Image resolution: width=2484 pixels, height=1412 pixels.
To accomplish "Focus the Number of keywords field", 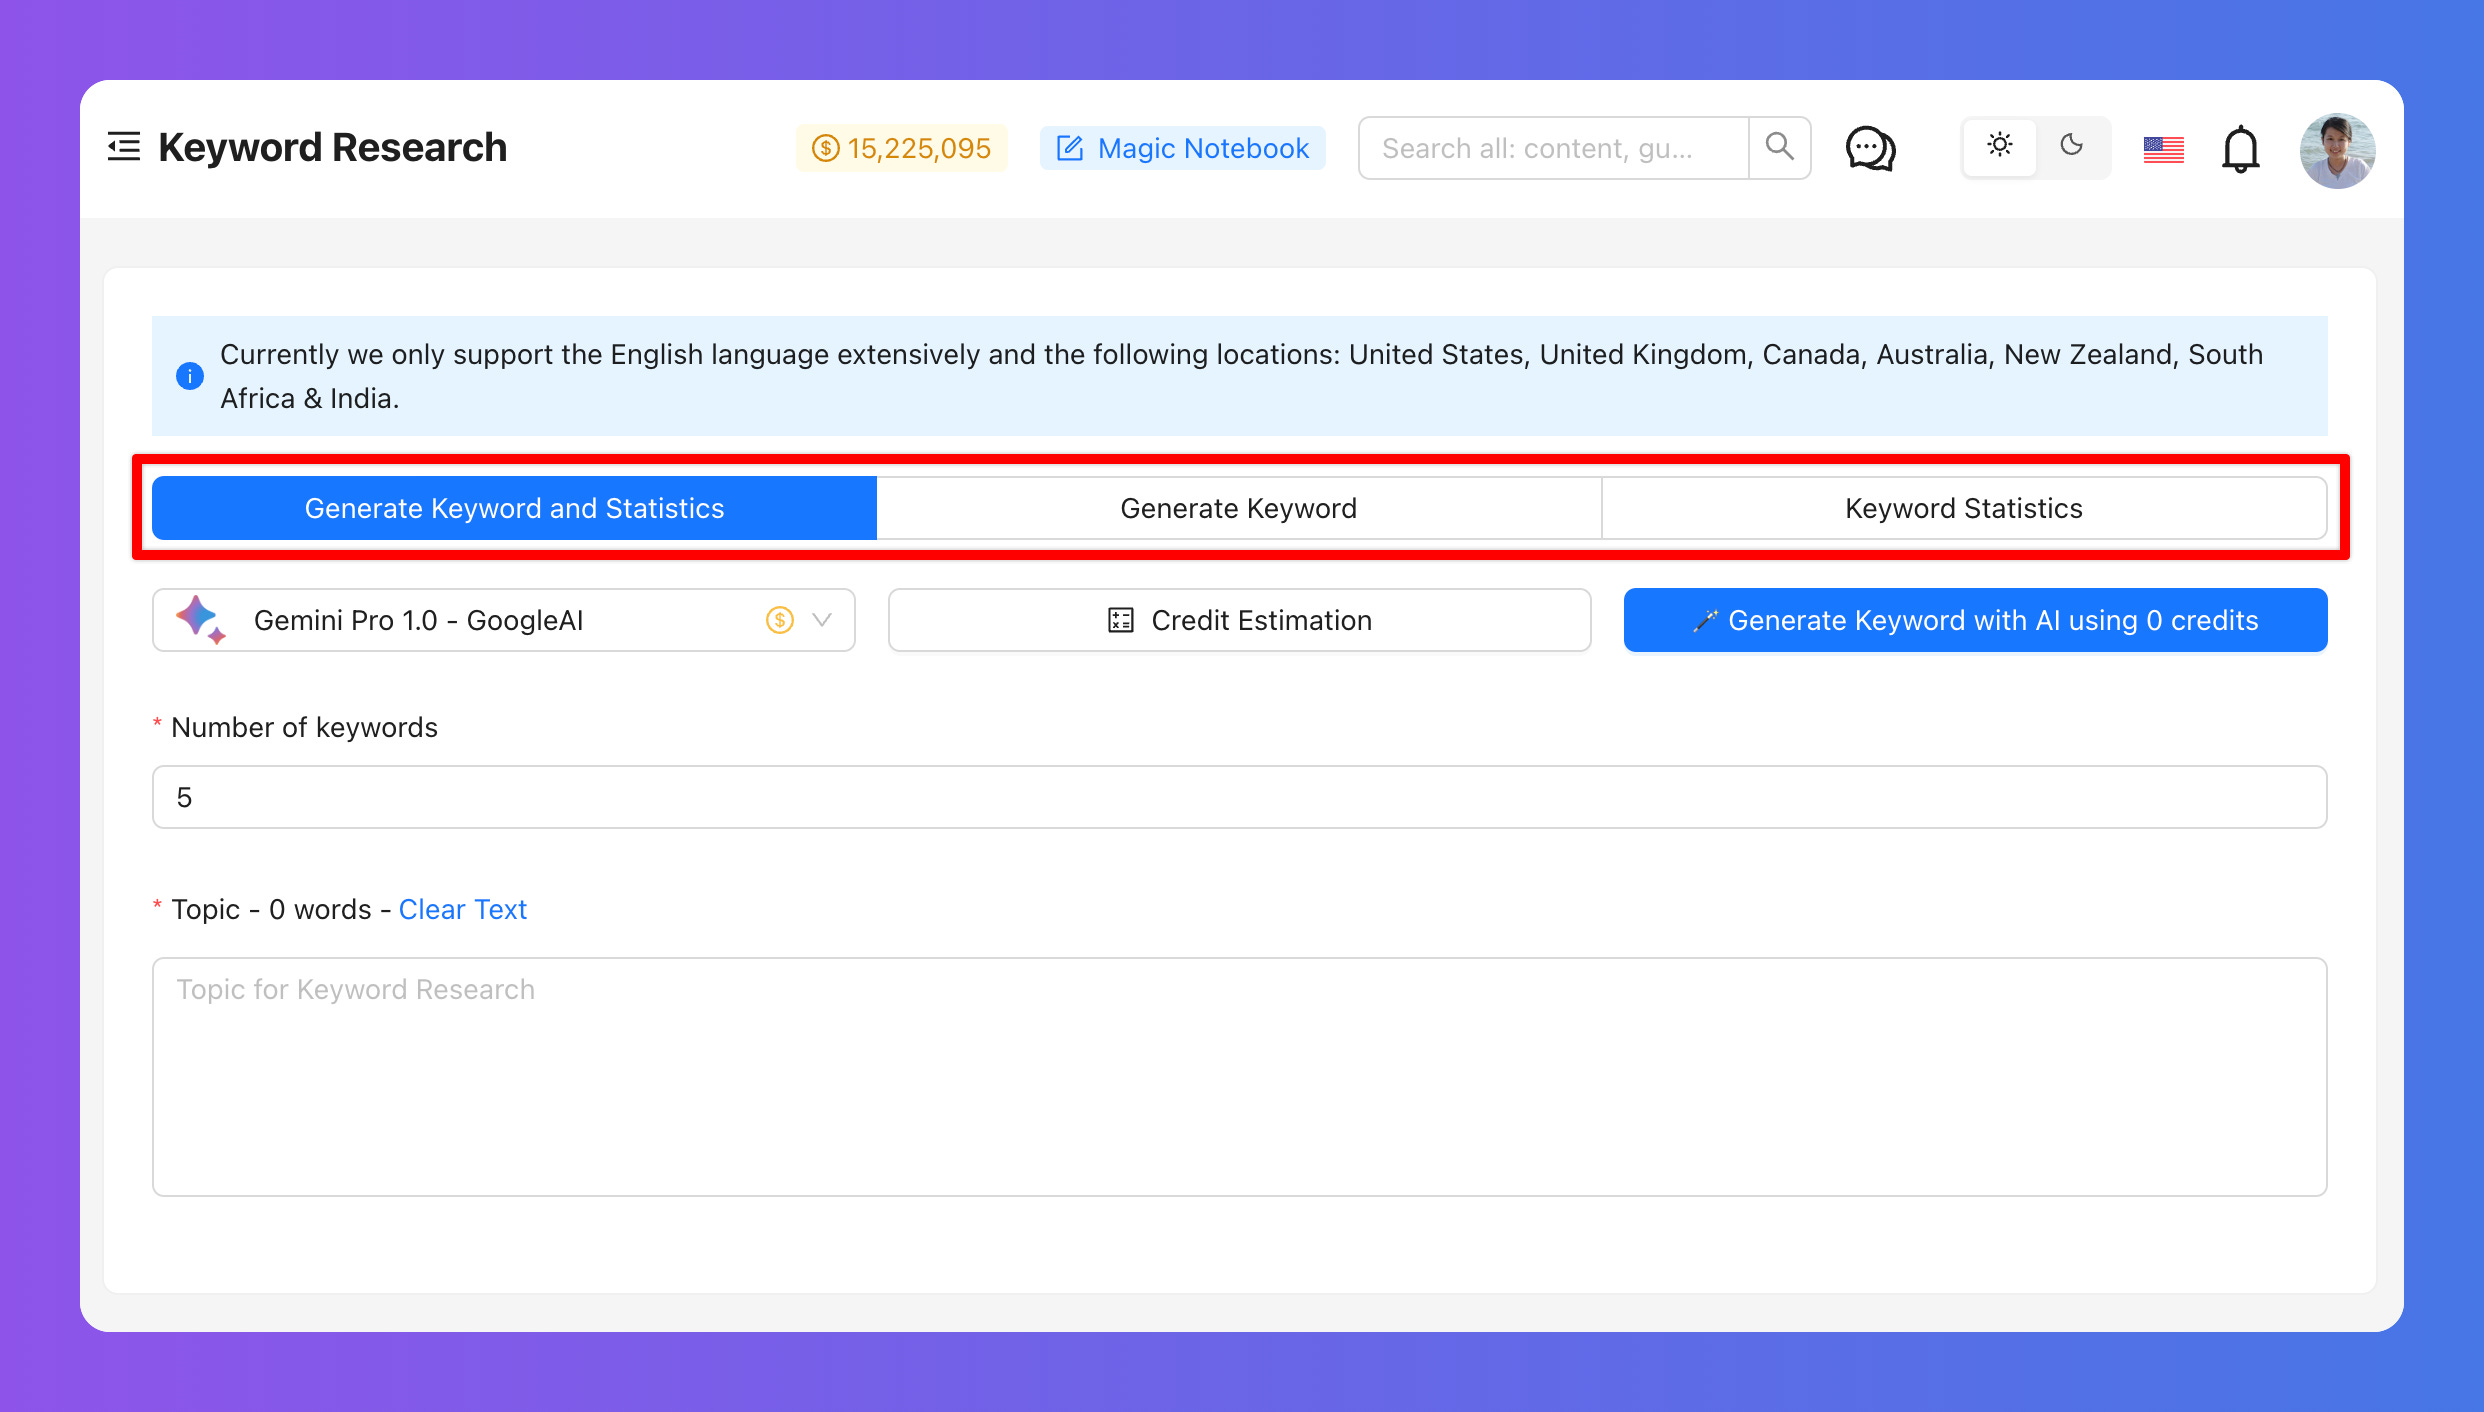I will tap(1239, 797).
